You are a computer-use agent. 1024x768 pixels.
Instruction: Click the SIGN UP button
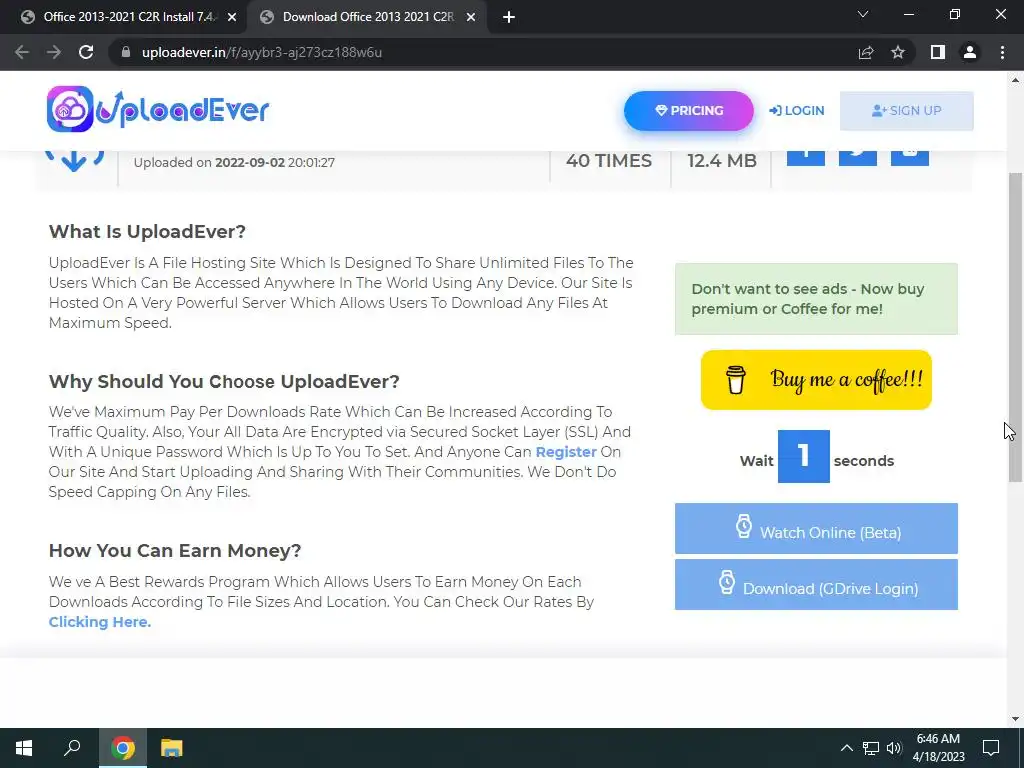[906, 111]
